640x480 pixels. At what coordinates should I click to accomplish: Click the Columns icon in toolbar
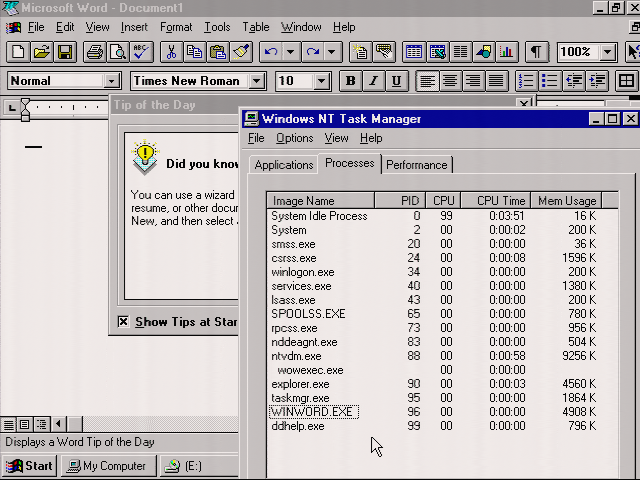click(x=460, y=52)
